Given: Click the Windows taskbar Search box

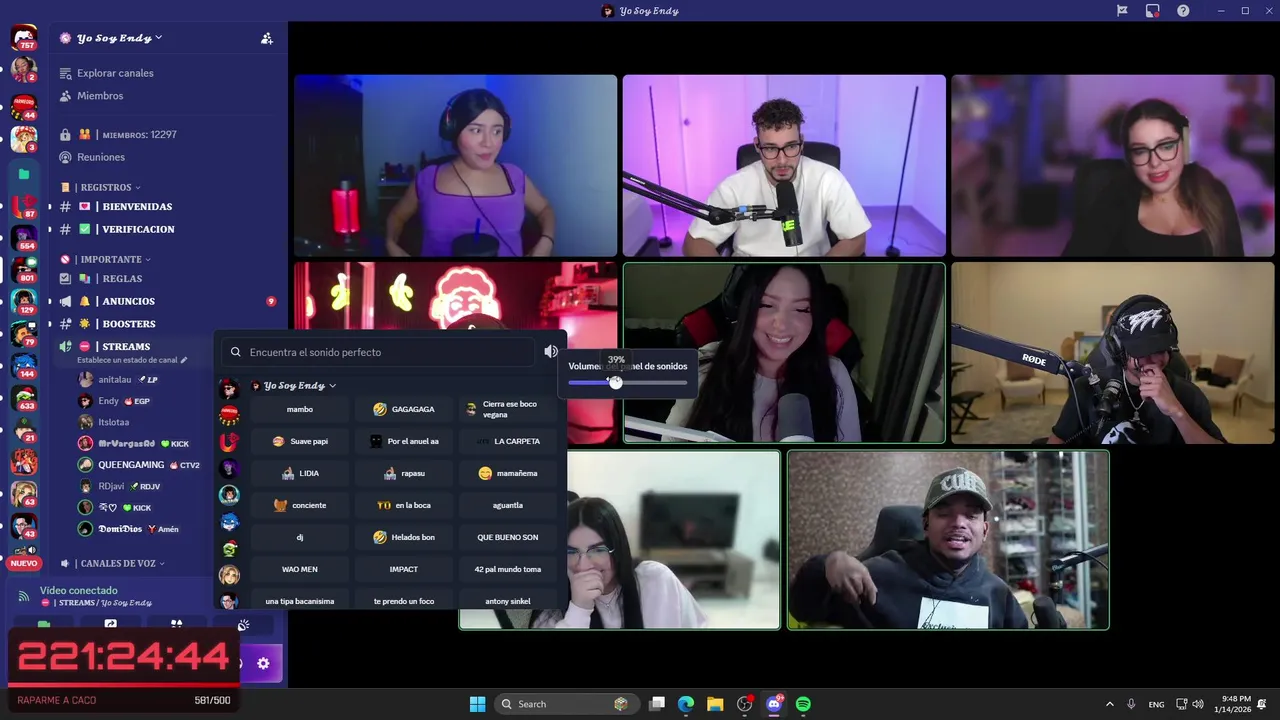Looking at the screenshot, I should (x=567, y=704).
